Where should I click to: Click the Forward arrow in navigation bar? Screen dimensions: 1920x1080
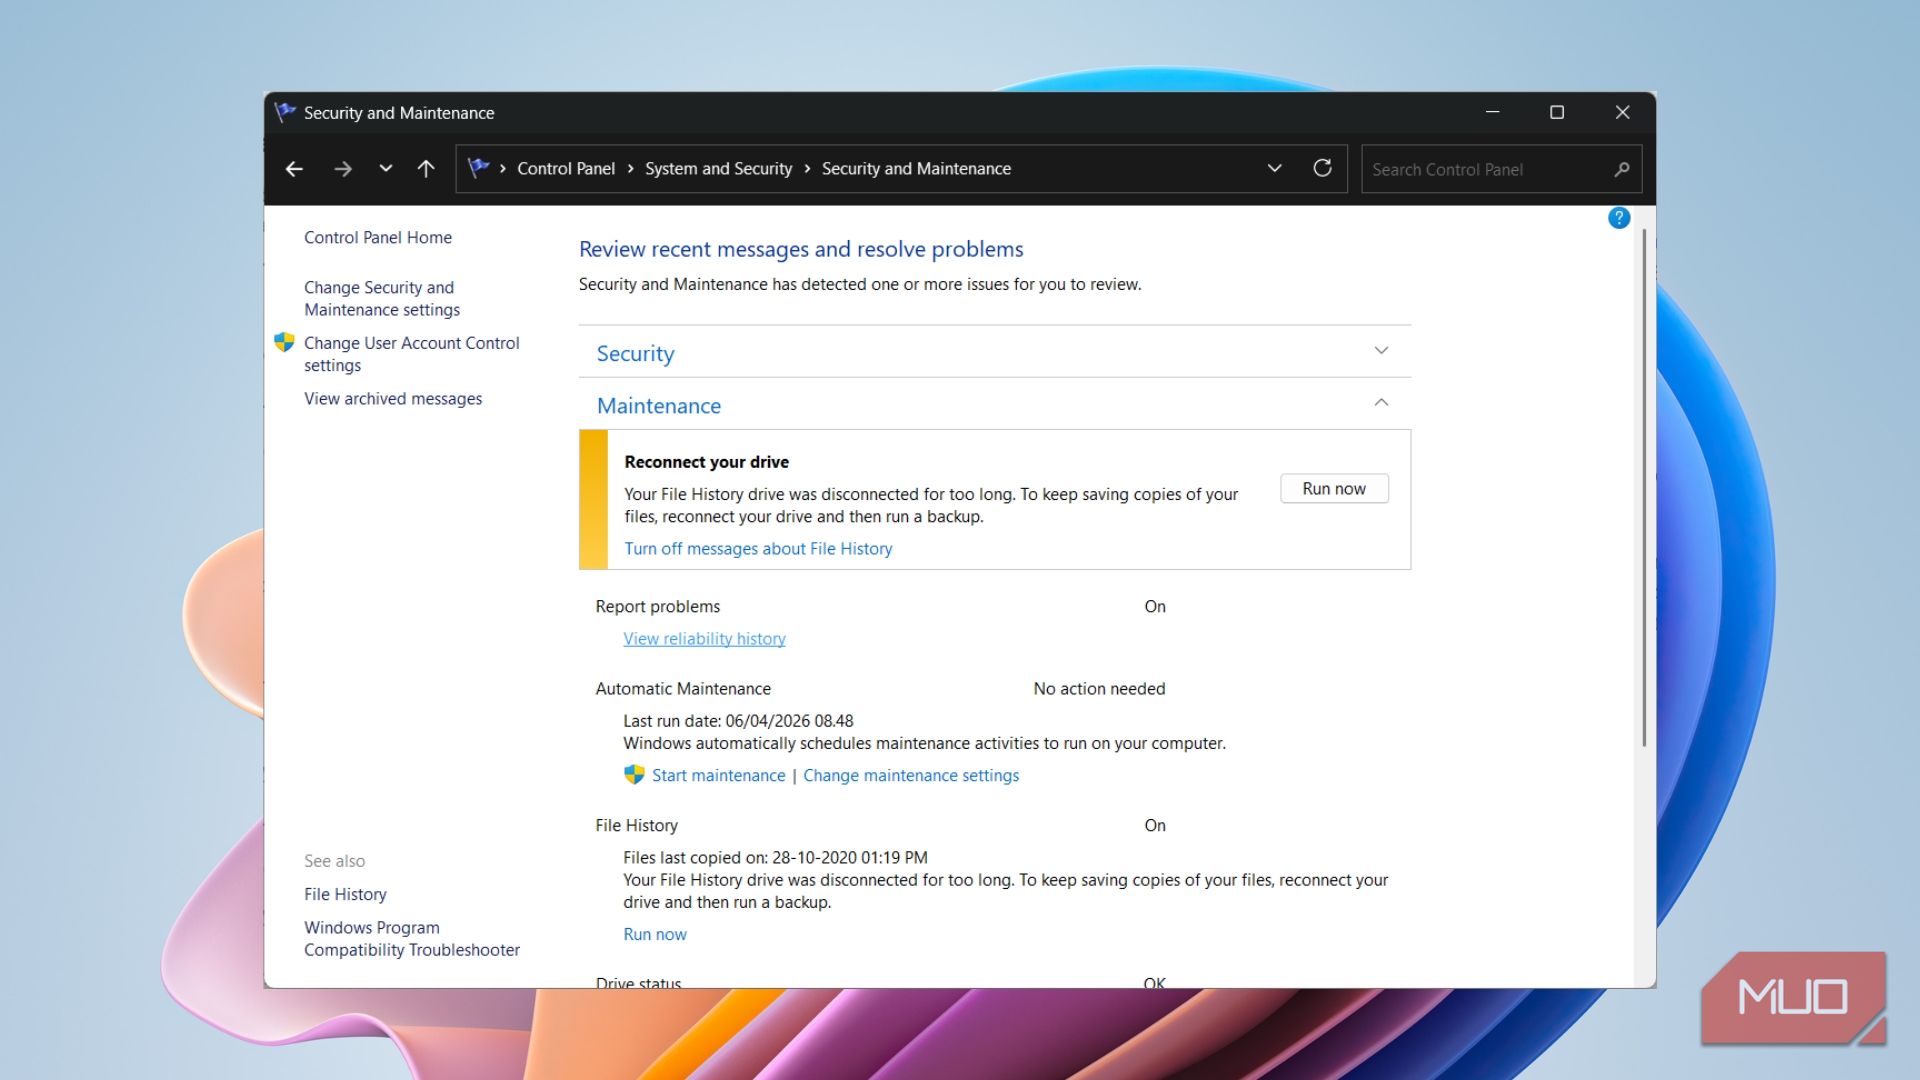pyautogui.click(x=343, y=169)
